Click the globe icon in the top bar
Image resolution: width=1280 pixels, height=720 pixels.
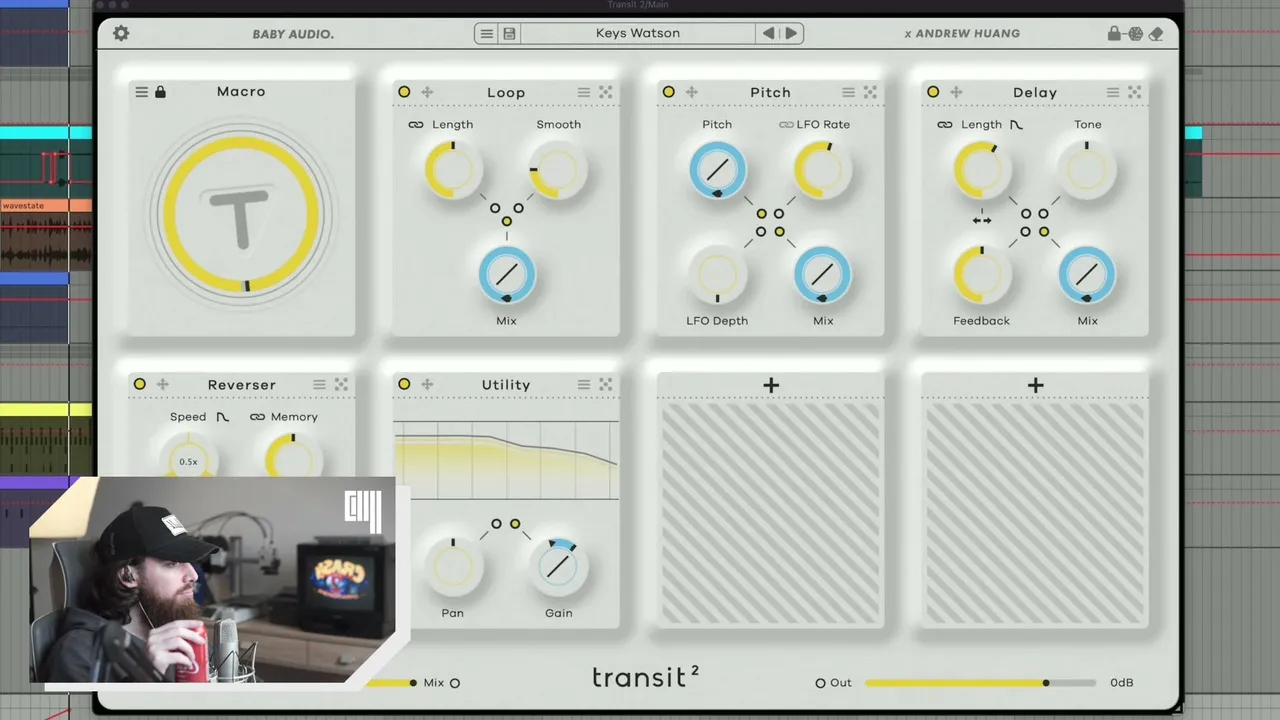(x=1135, y=34)
